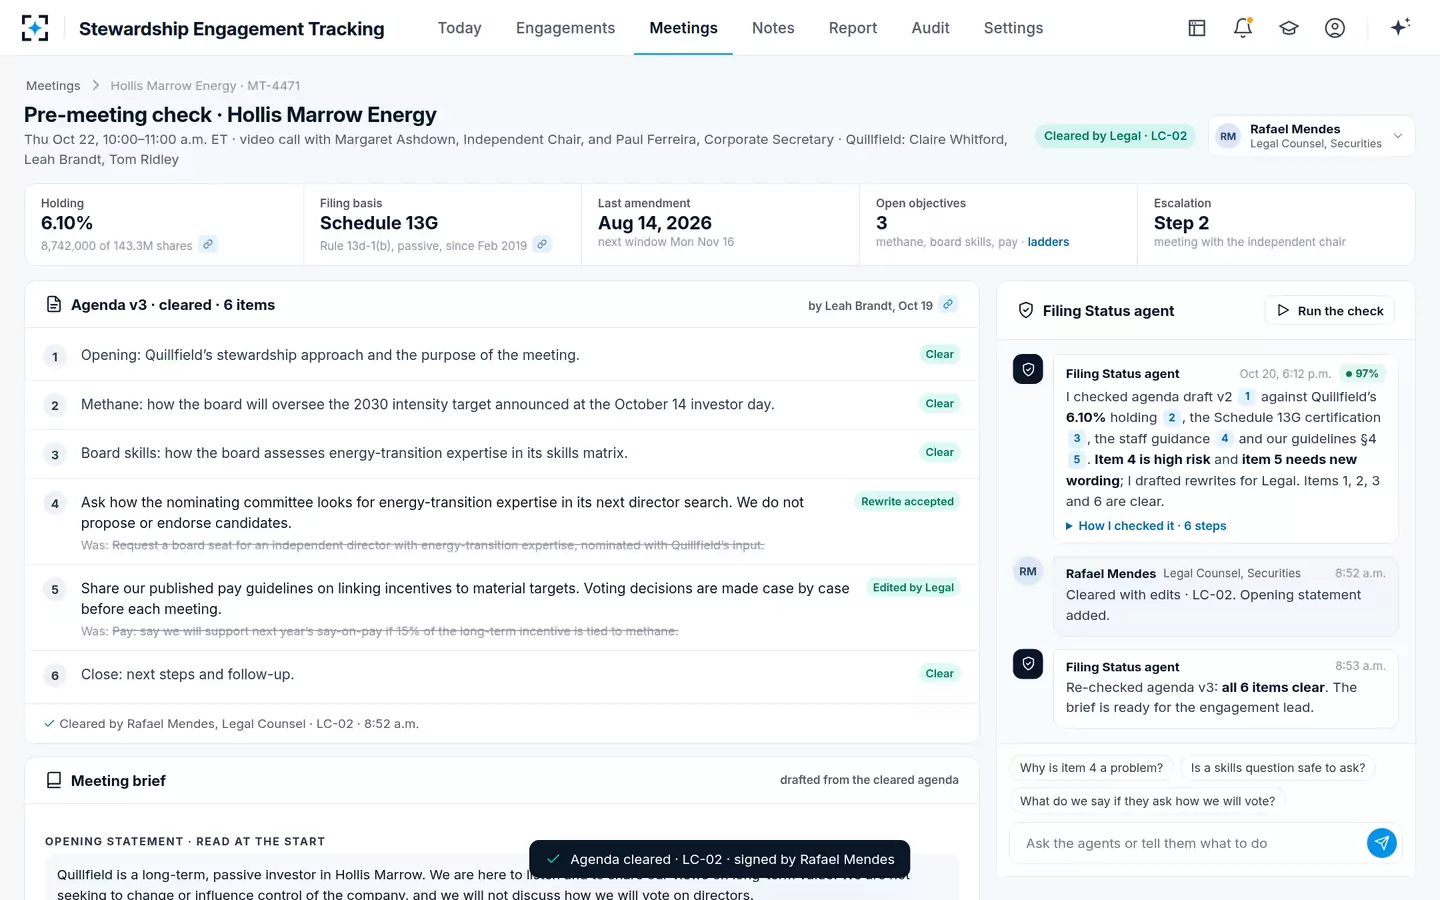This screenshot has width=1440, height=900.
Task: Open the Report tab
Action: (852, 28)
